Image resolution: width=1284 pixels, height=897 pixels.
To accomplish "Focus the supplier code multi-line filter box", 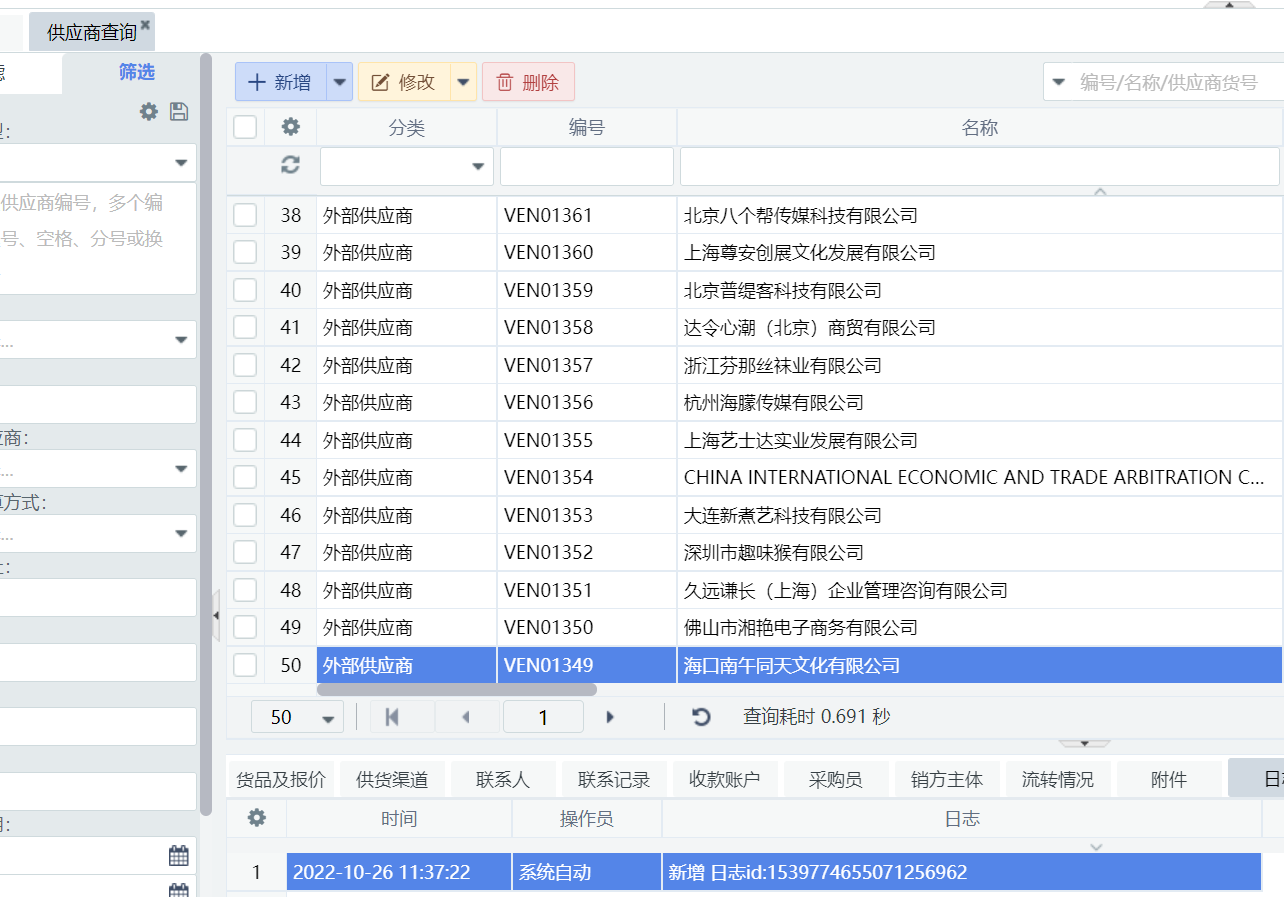I will point(98,239).
